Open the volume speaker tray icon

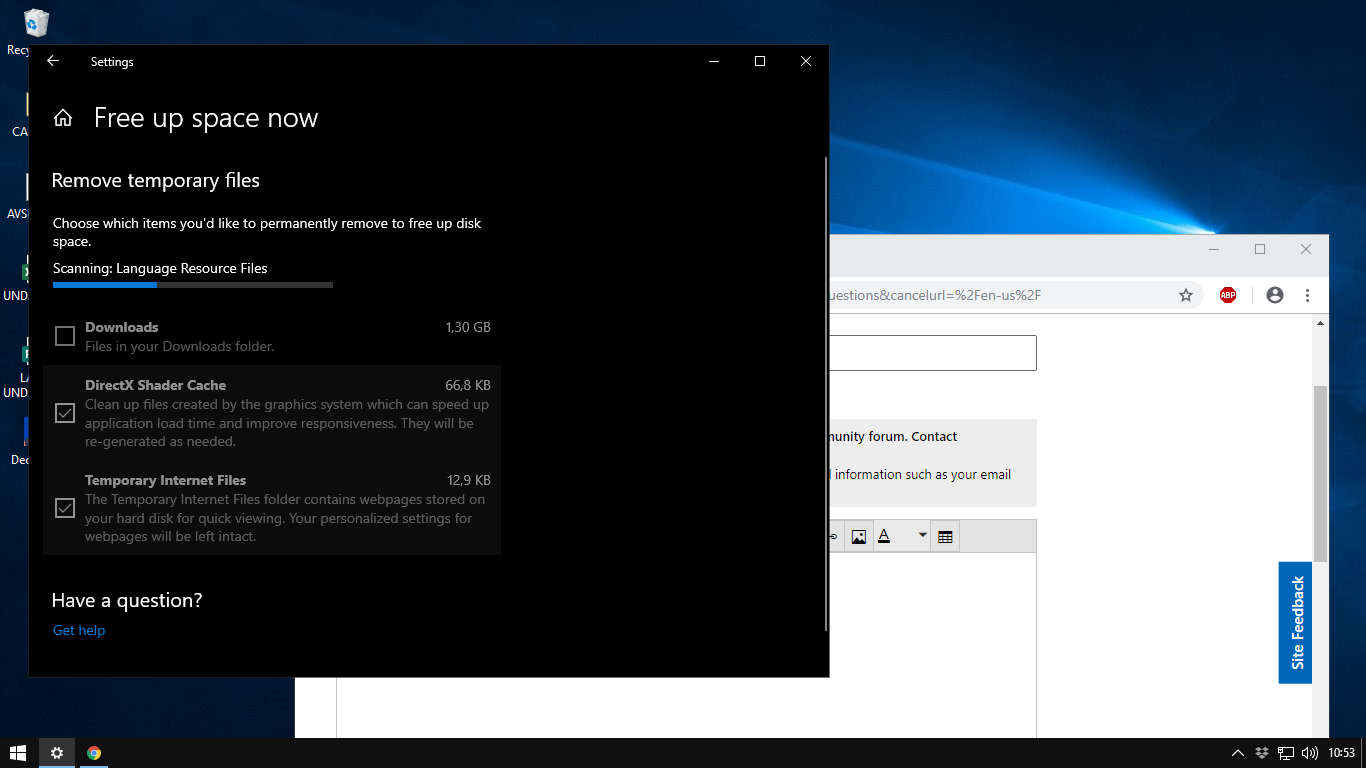pos(1310,753)
